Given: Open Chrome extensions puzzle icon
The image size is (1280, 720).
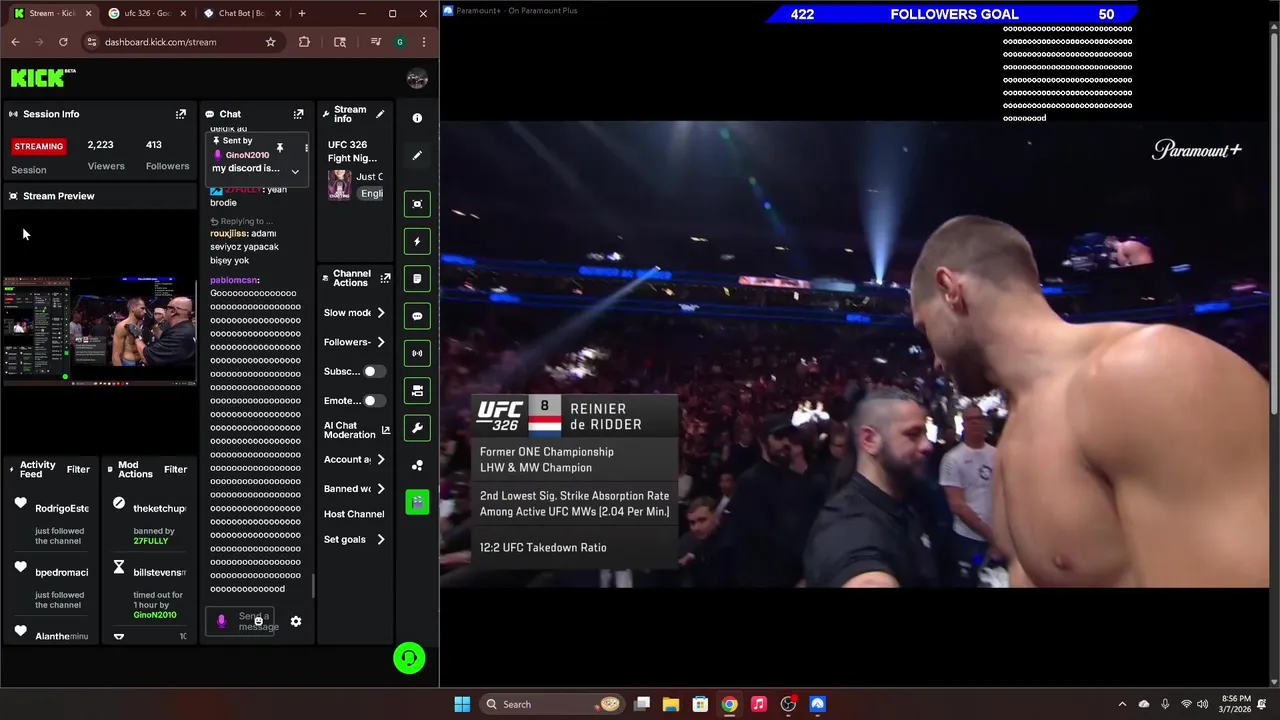Looking at the screenshot, I should [x=304, y=42].
